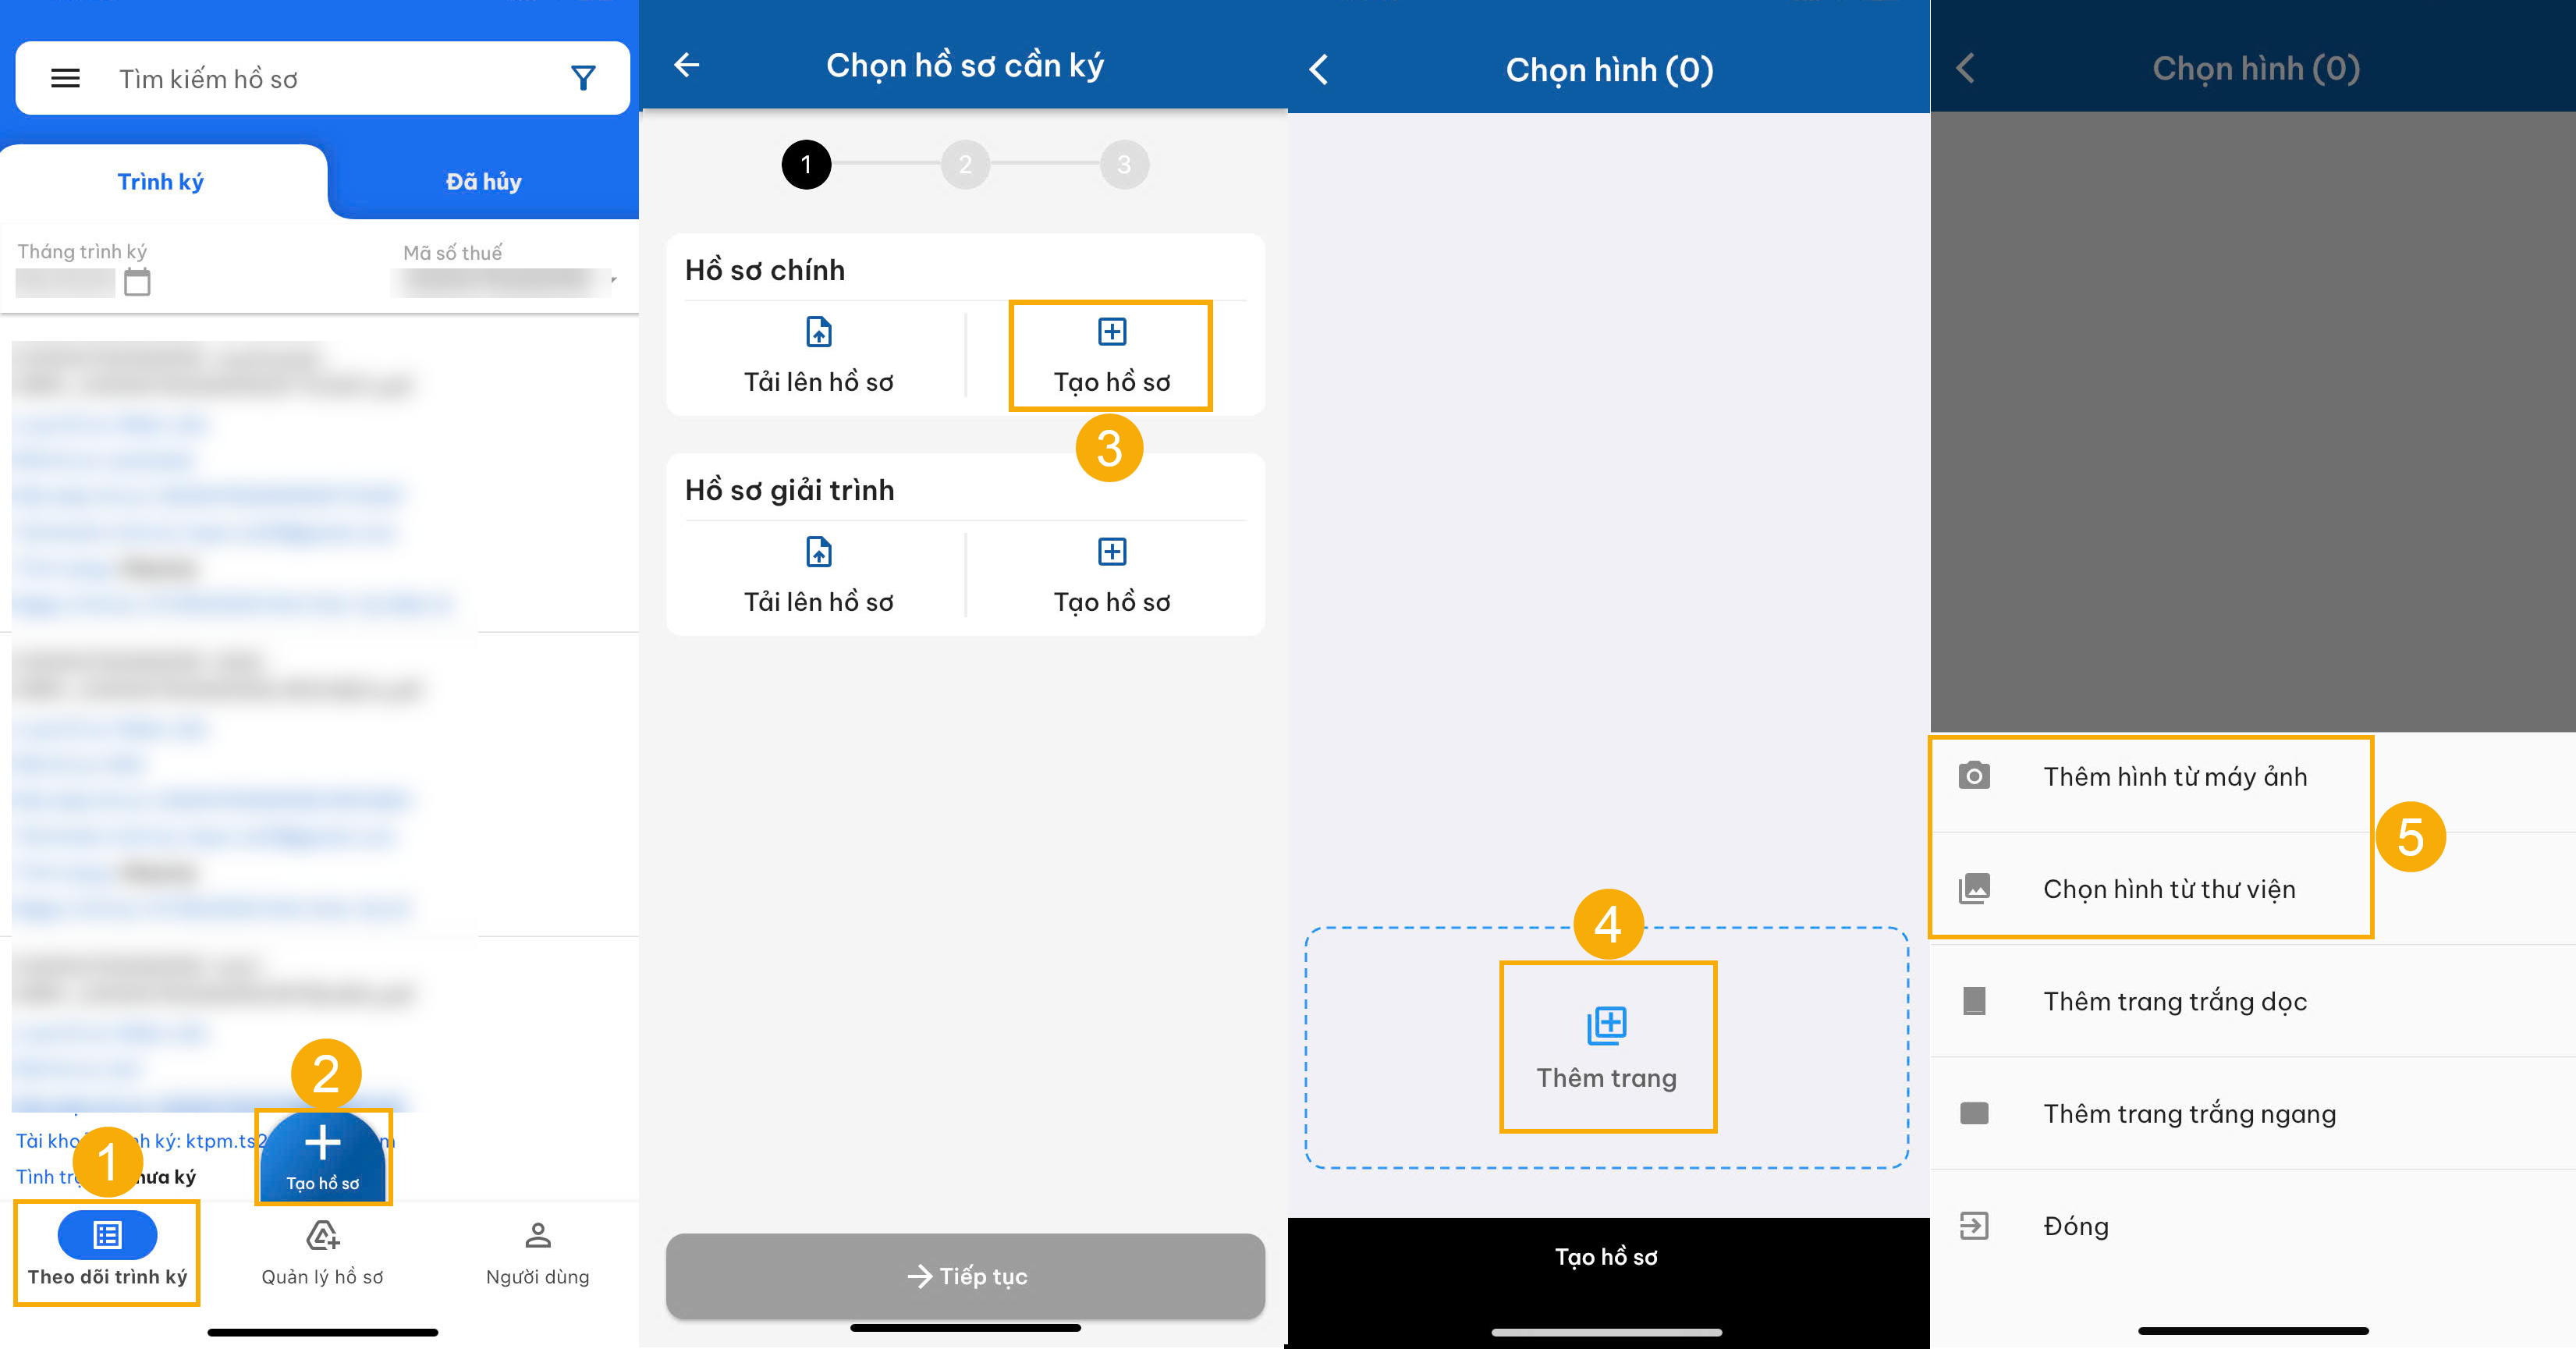Click the filter funnel icon
This screenshot has height=1349, width=2576.
click(583, 78)
